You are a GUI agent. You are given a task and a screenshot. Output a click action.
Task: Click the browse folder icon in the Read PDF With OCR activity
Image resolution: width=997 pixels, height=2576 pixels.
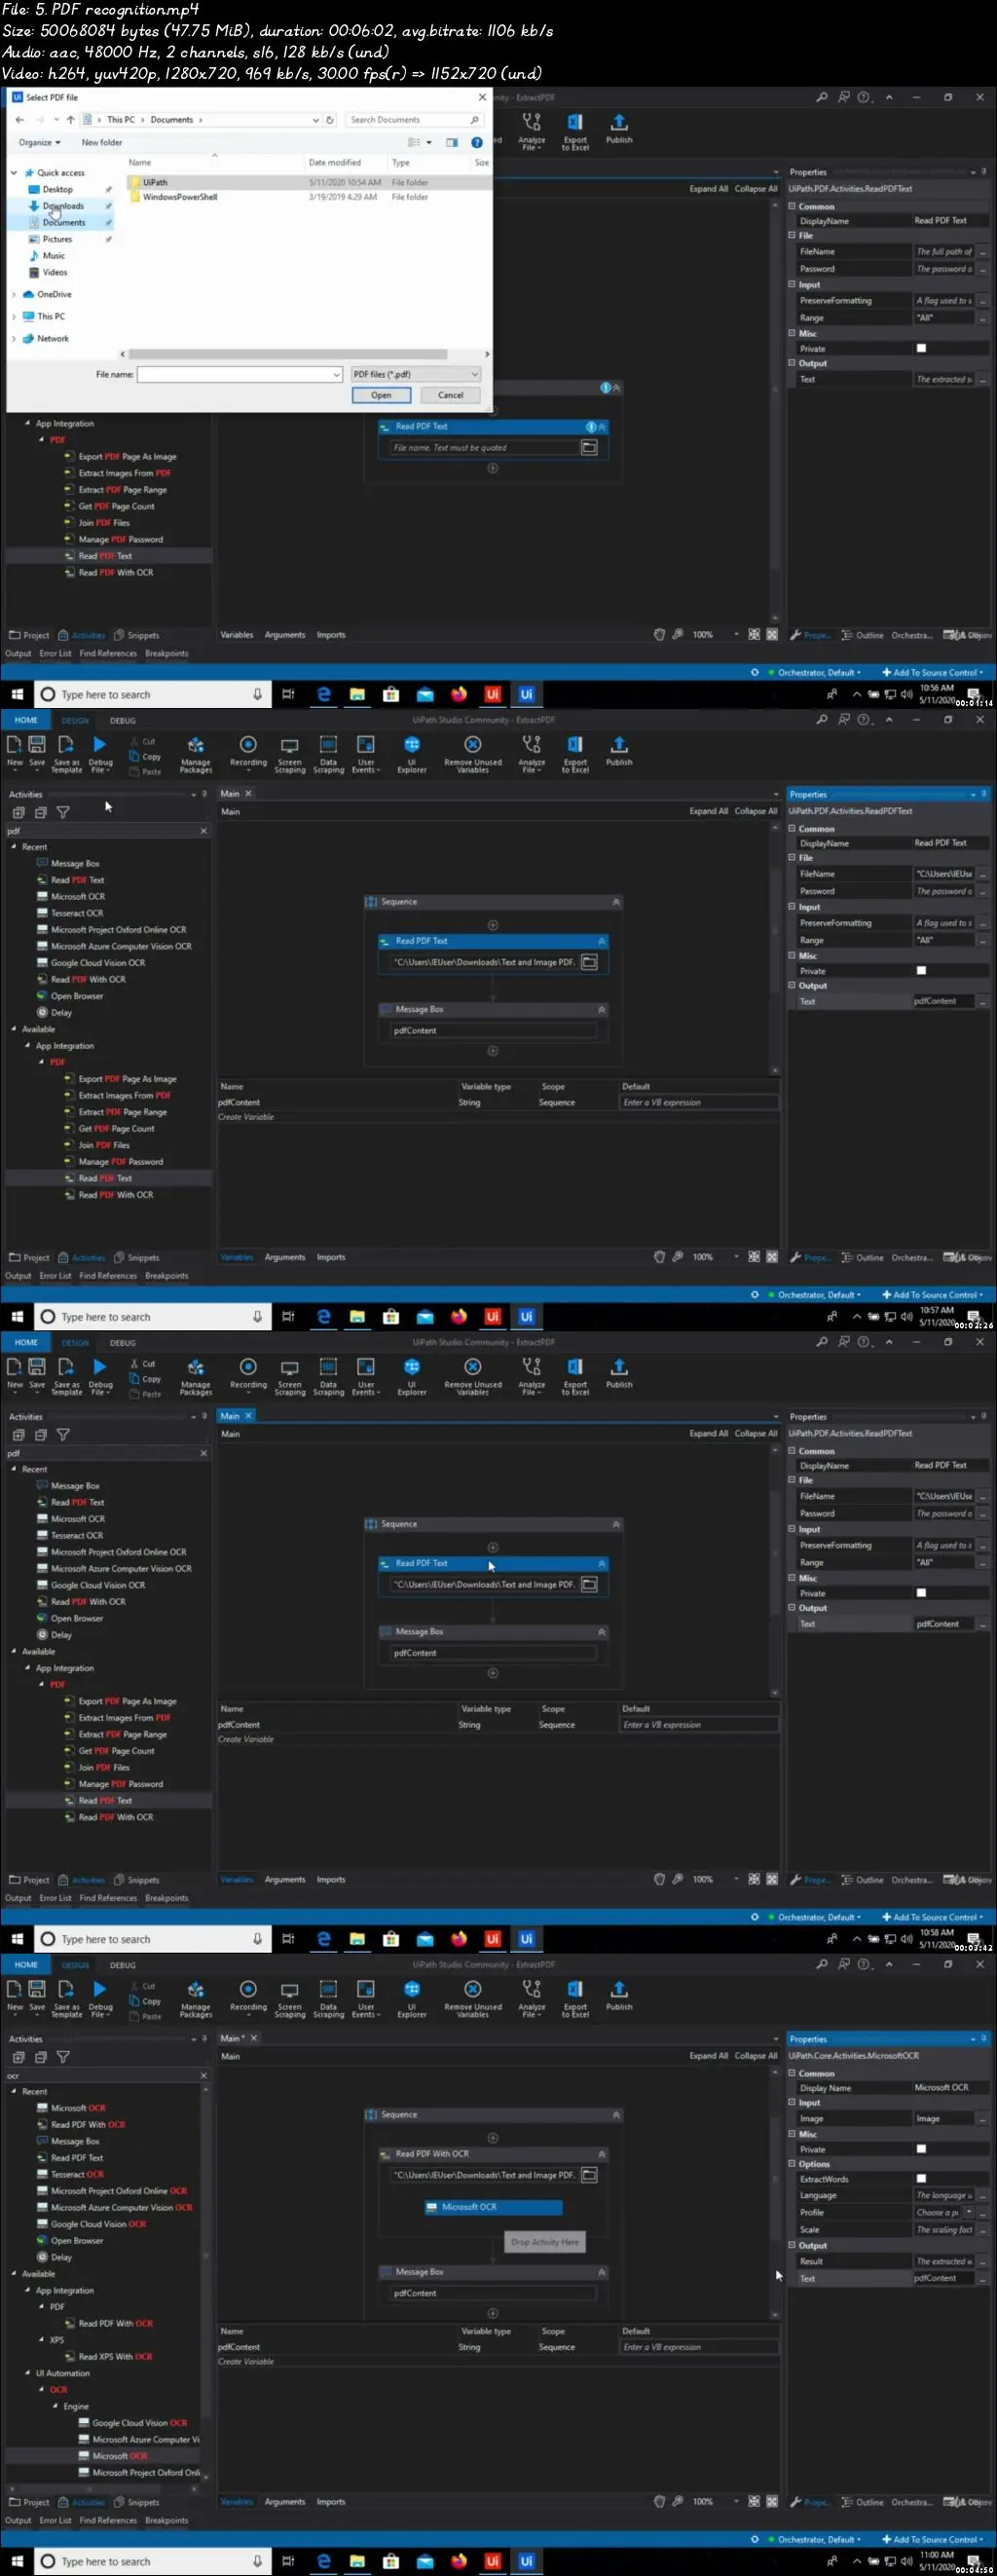(x=589, y=2175)
